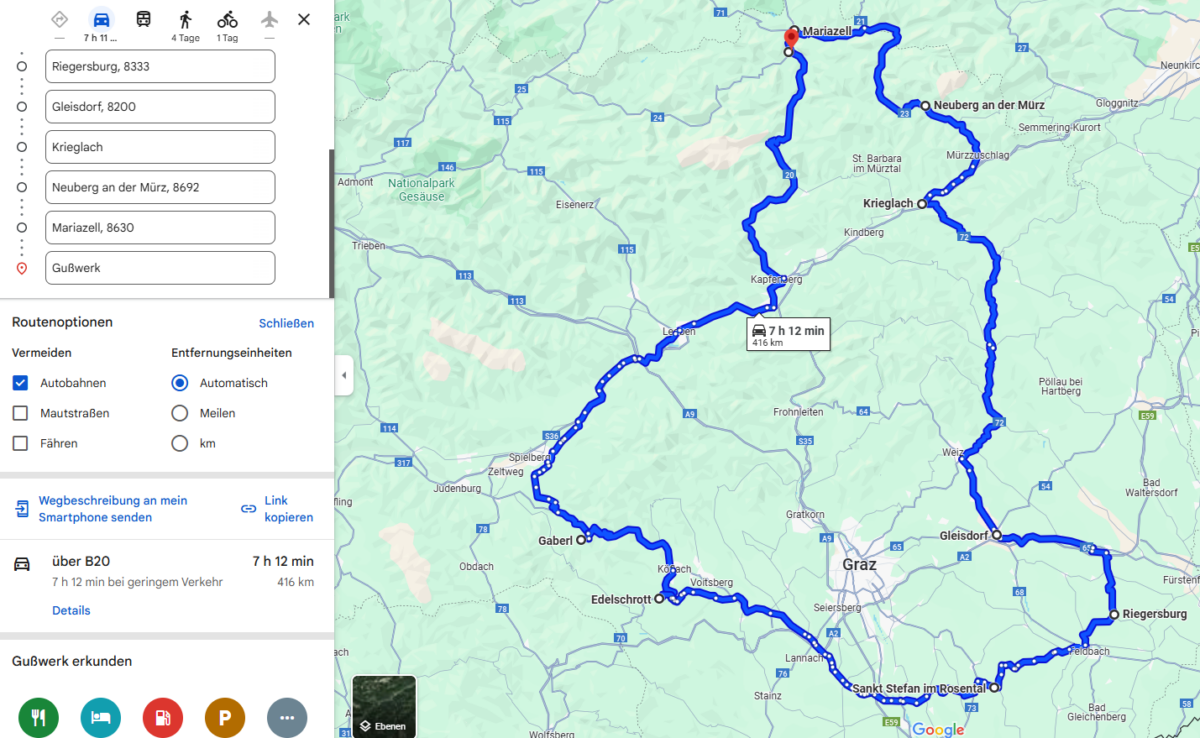Click the parking explore icon
Screen dimensions: 1200x738
point(225,717)
